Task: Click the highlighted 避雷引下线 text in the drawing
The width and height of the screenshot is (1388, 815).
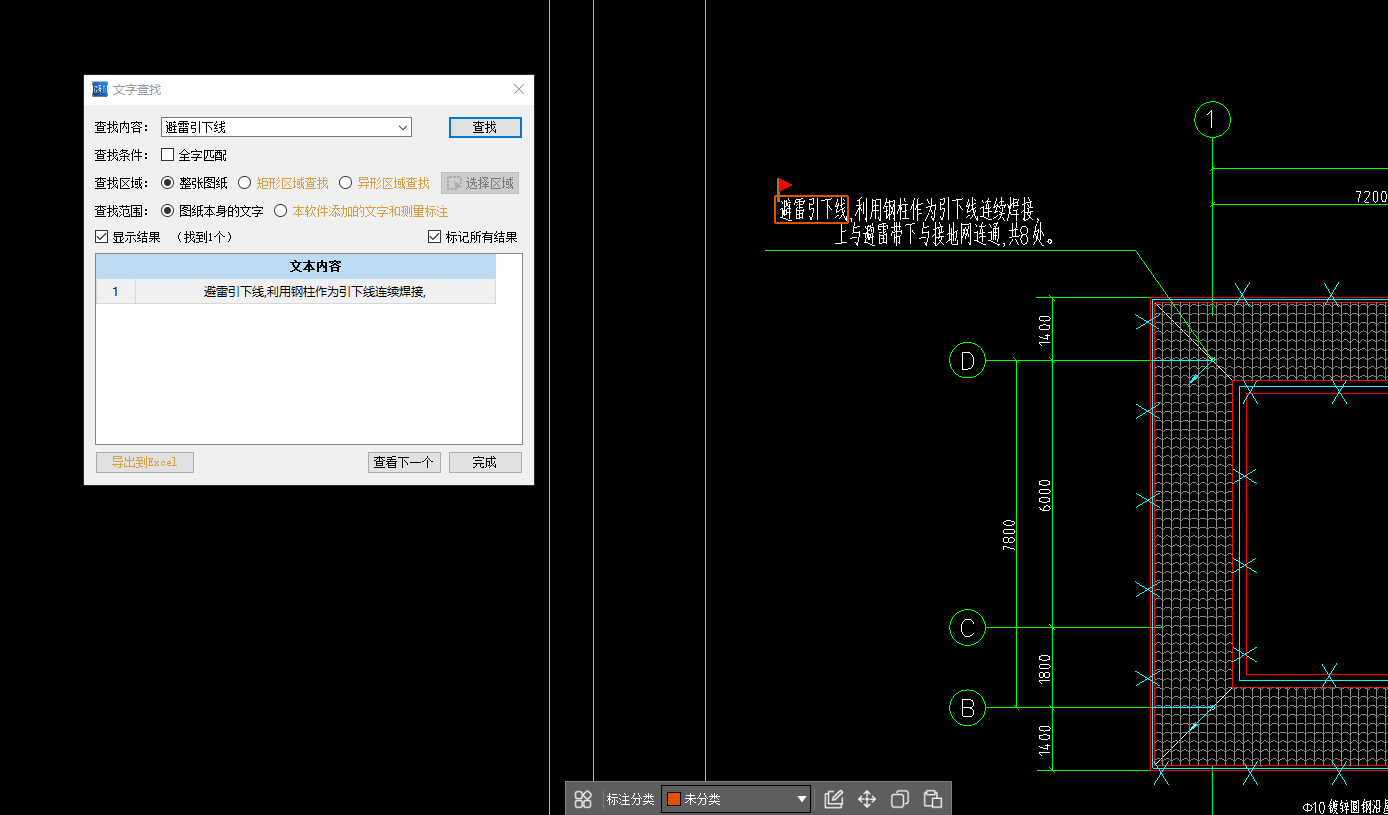Action: click(x=812, y=209)
